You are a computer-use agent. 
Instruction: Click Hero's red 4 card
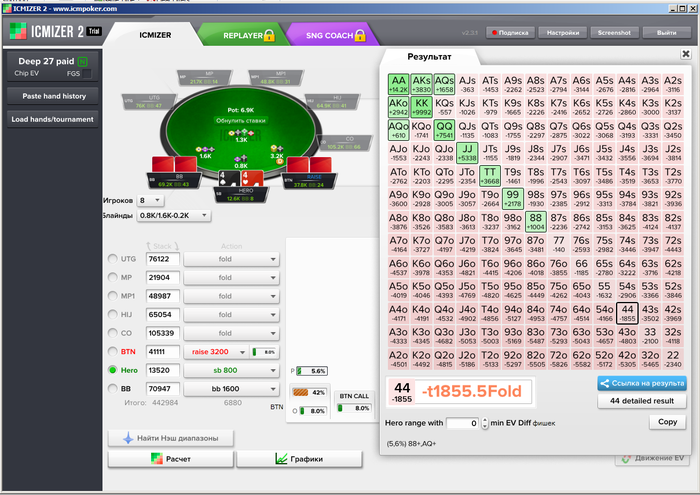(x=251, y=179)
